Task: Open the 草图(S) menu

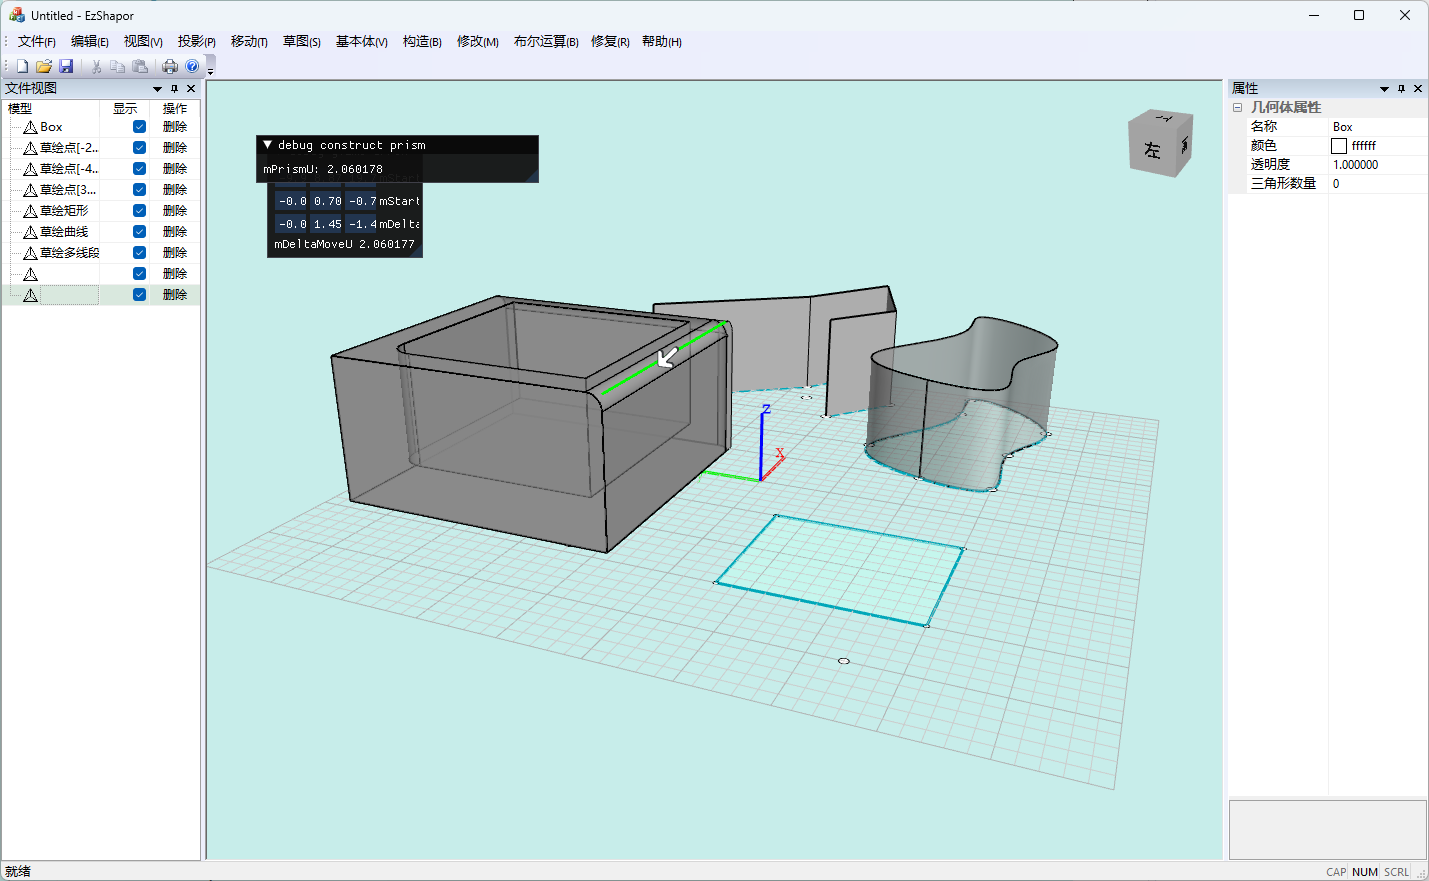Action: click(302, 41)
